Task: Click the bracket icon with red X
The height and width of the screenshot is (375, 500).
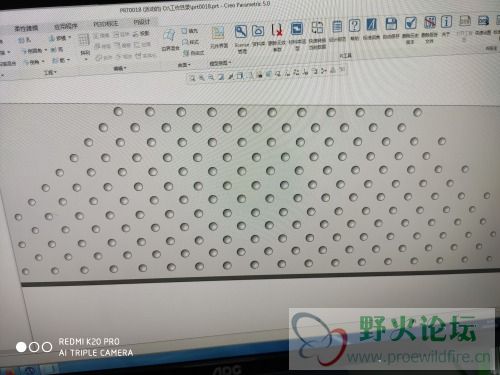Action: tap(277, 30)
